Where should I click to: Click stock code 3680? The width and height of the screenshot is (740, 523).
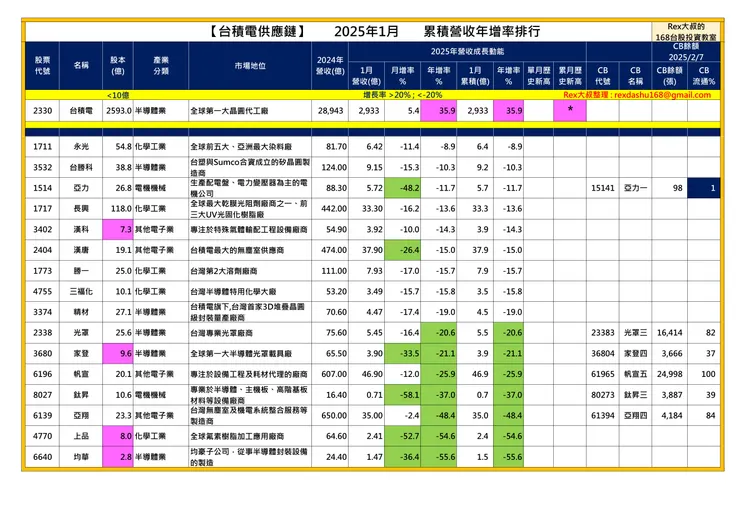(42, 354)
